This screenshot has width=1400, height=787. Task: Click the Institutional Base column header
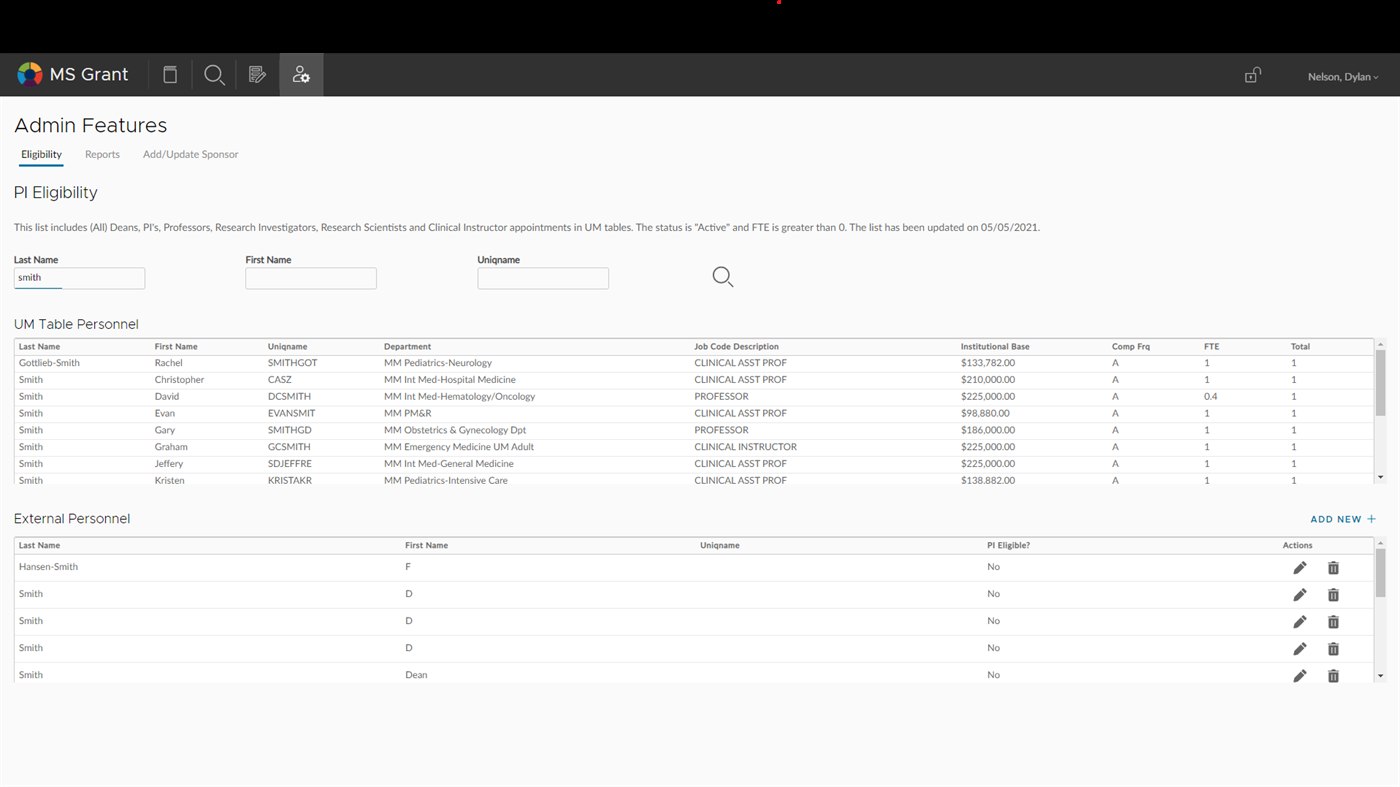995,346
